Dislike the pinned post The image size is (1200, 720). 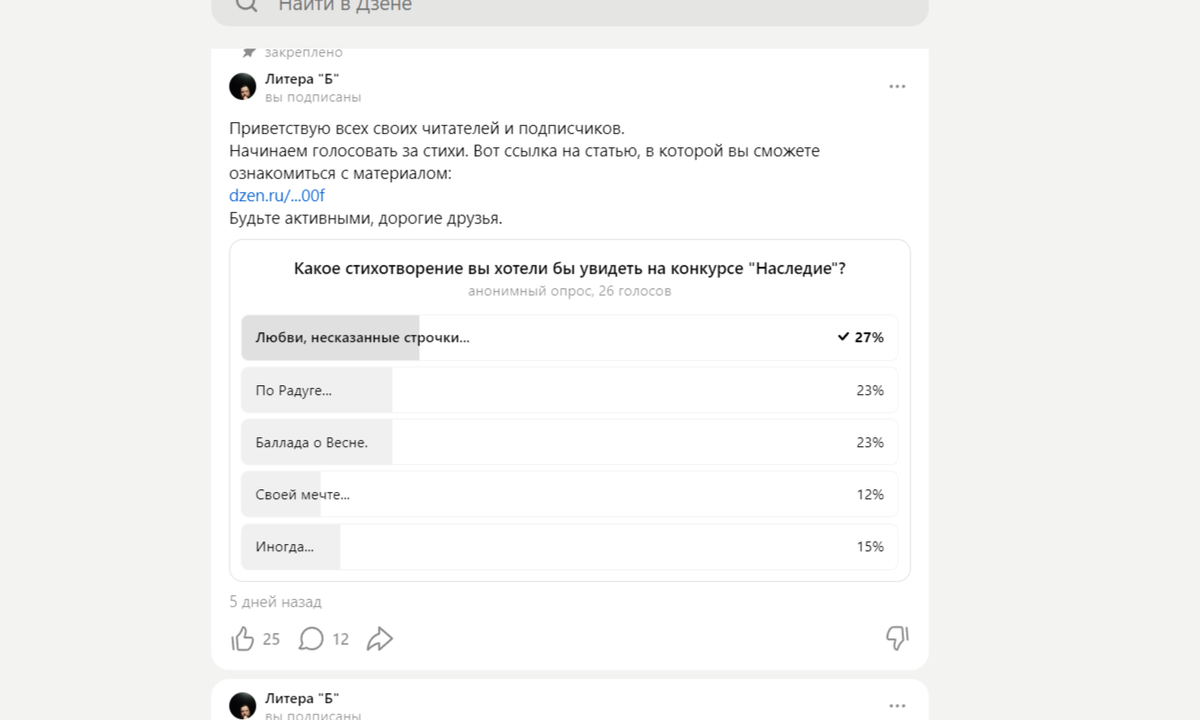[898, 636]
